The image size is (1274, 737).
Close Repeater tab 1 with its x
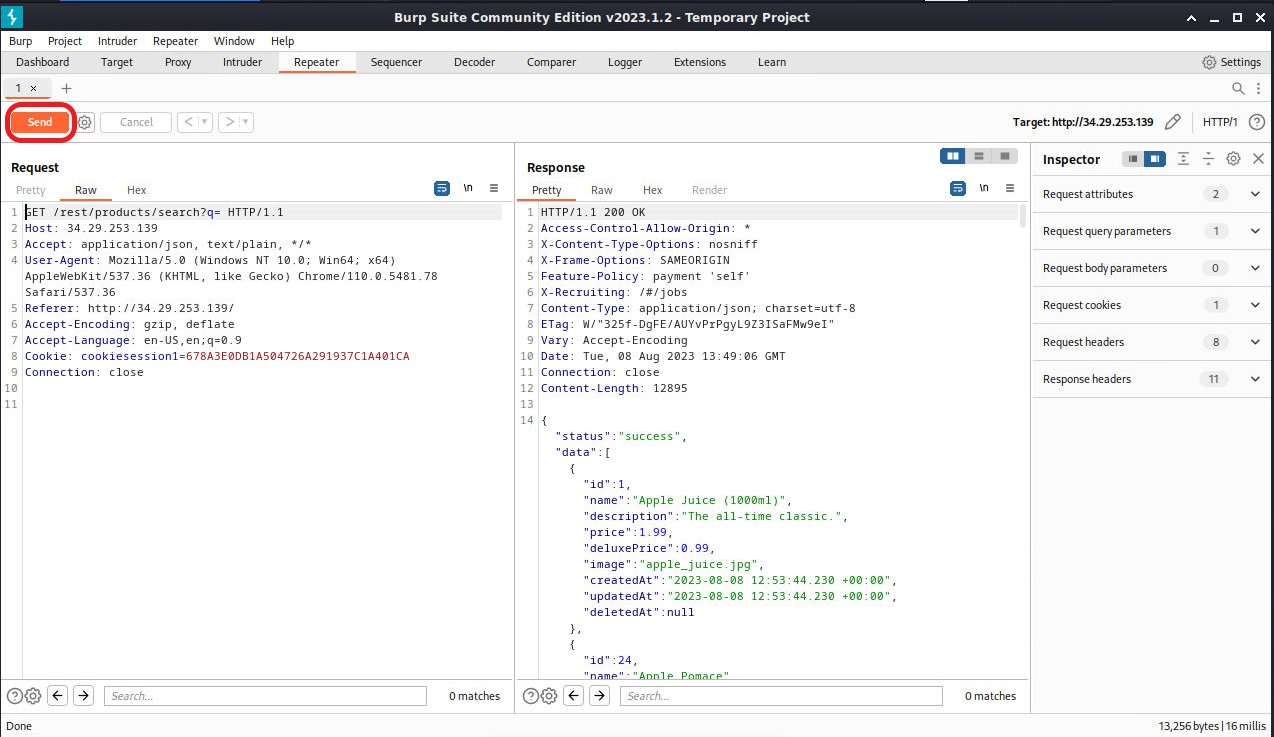pos(33,88)
